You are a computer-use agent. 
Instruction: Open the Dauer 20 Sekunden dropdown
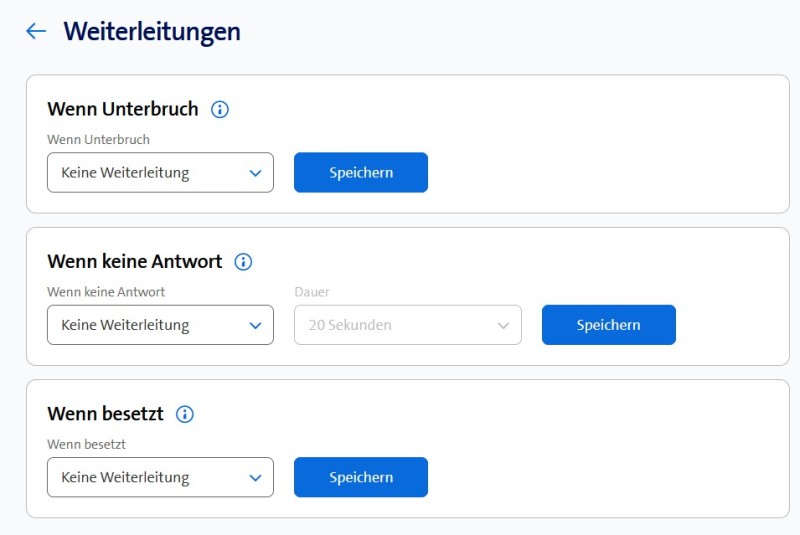[407, 325]
